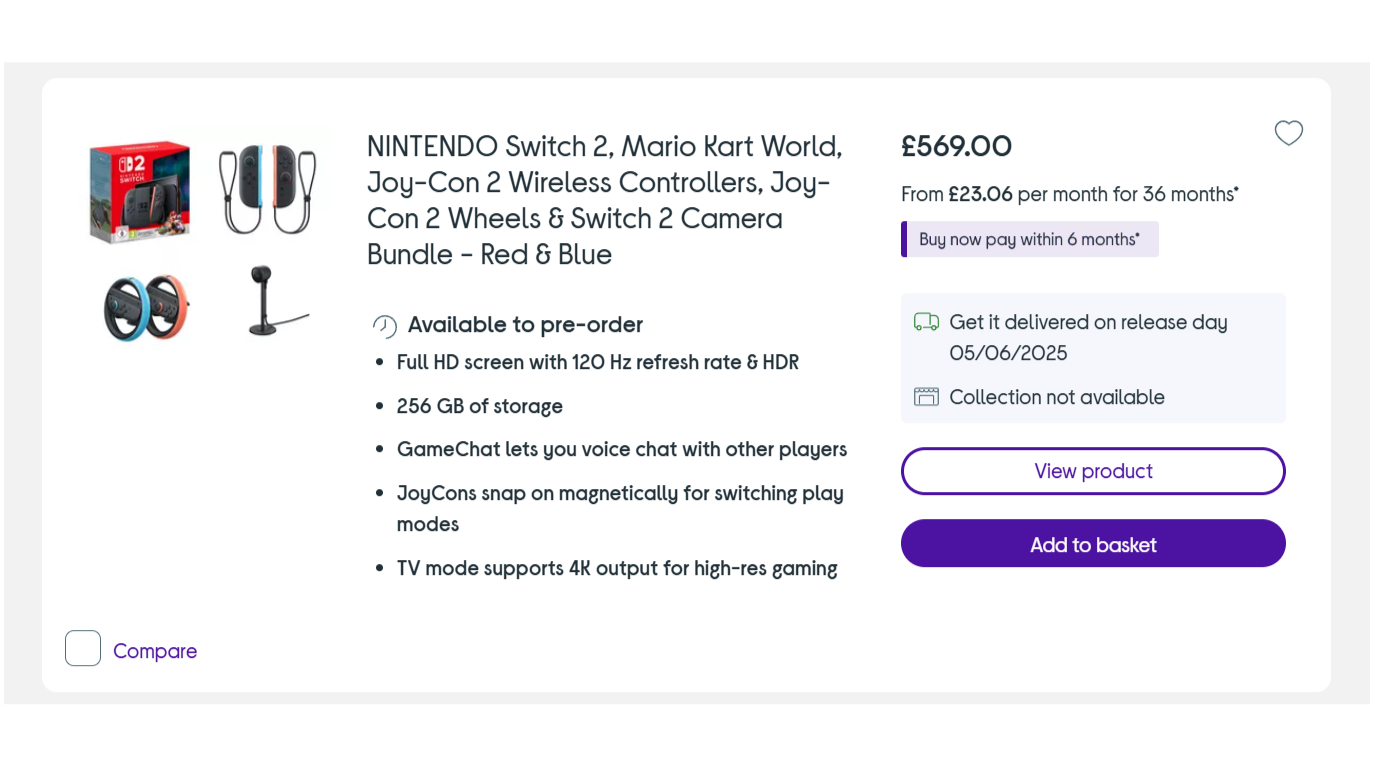Click the Available to pre-order label

525,325
